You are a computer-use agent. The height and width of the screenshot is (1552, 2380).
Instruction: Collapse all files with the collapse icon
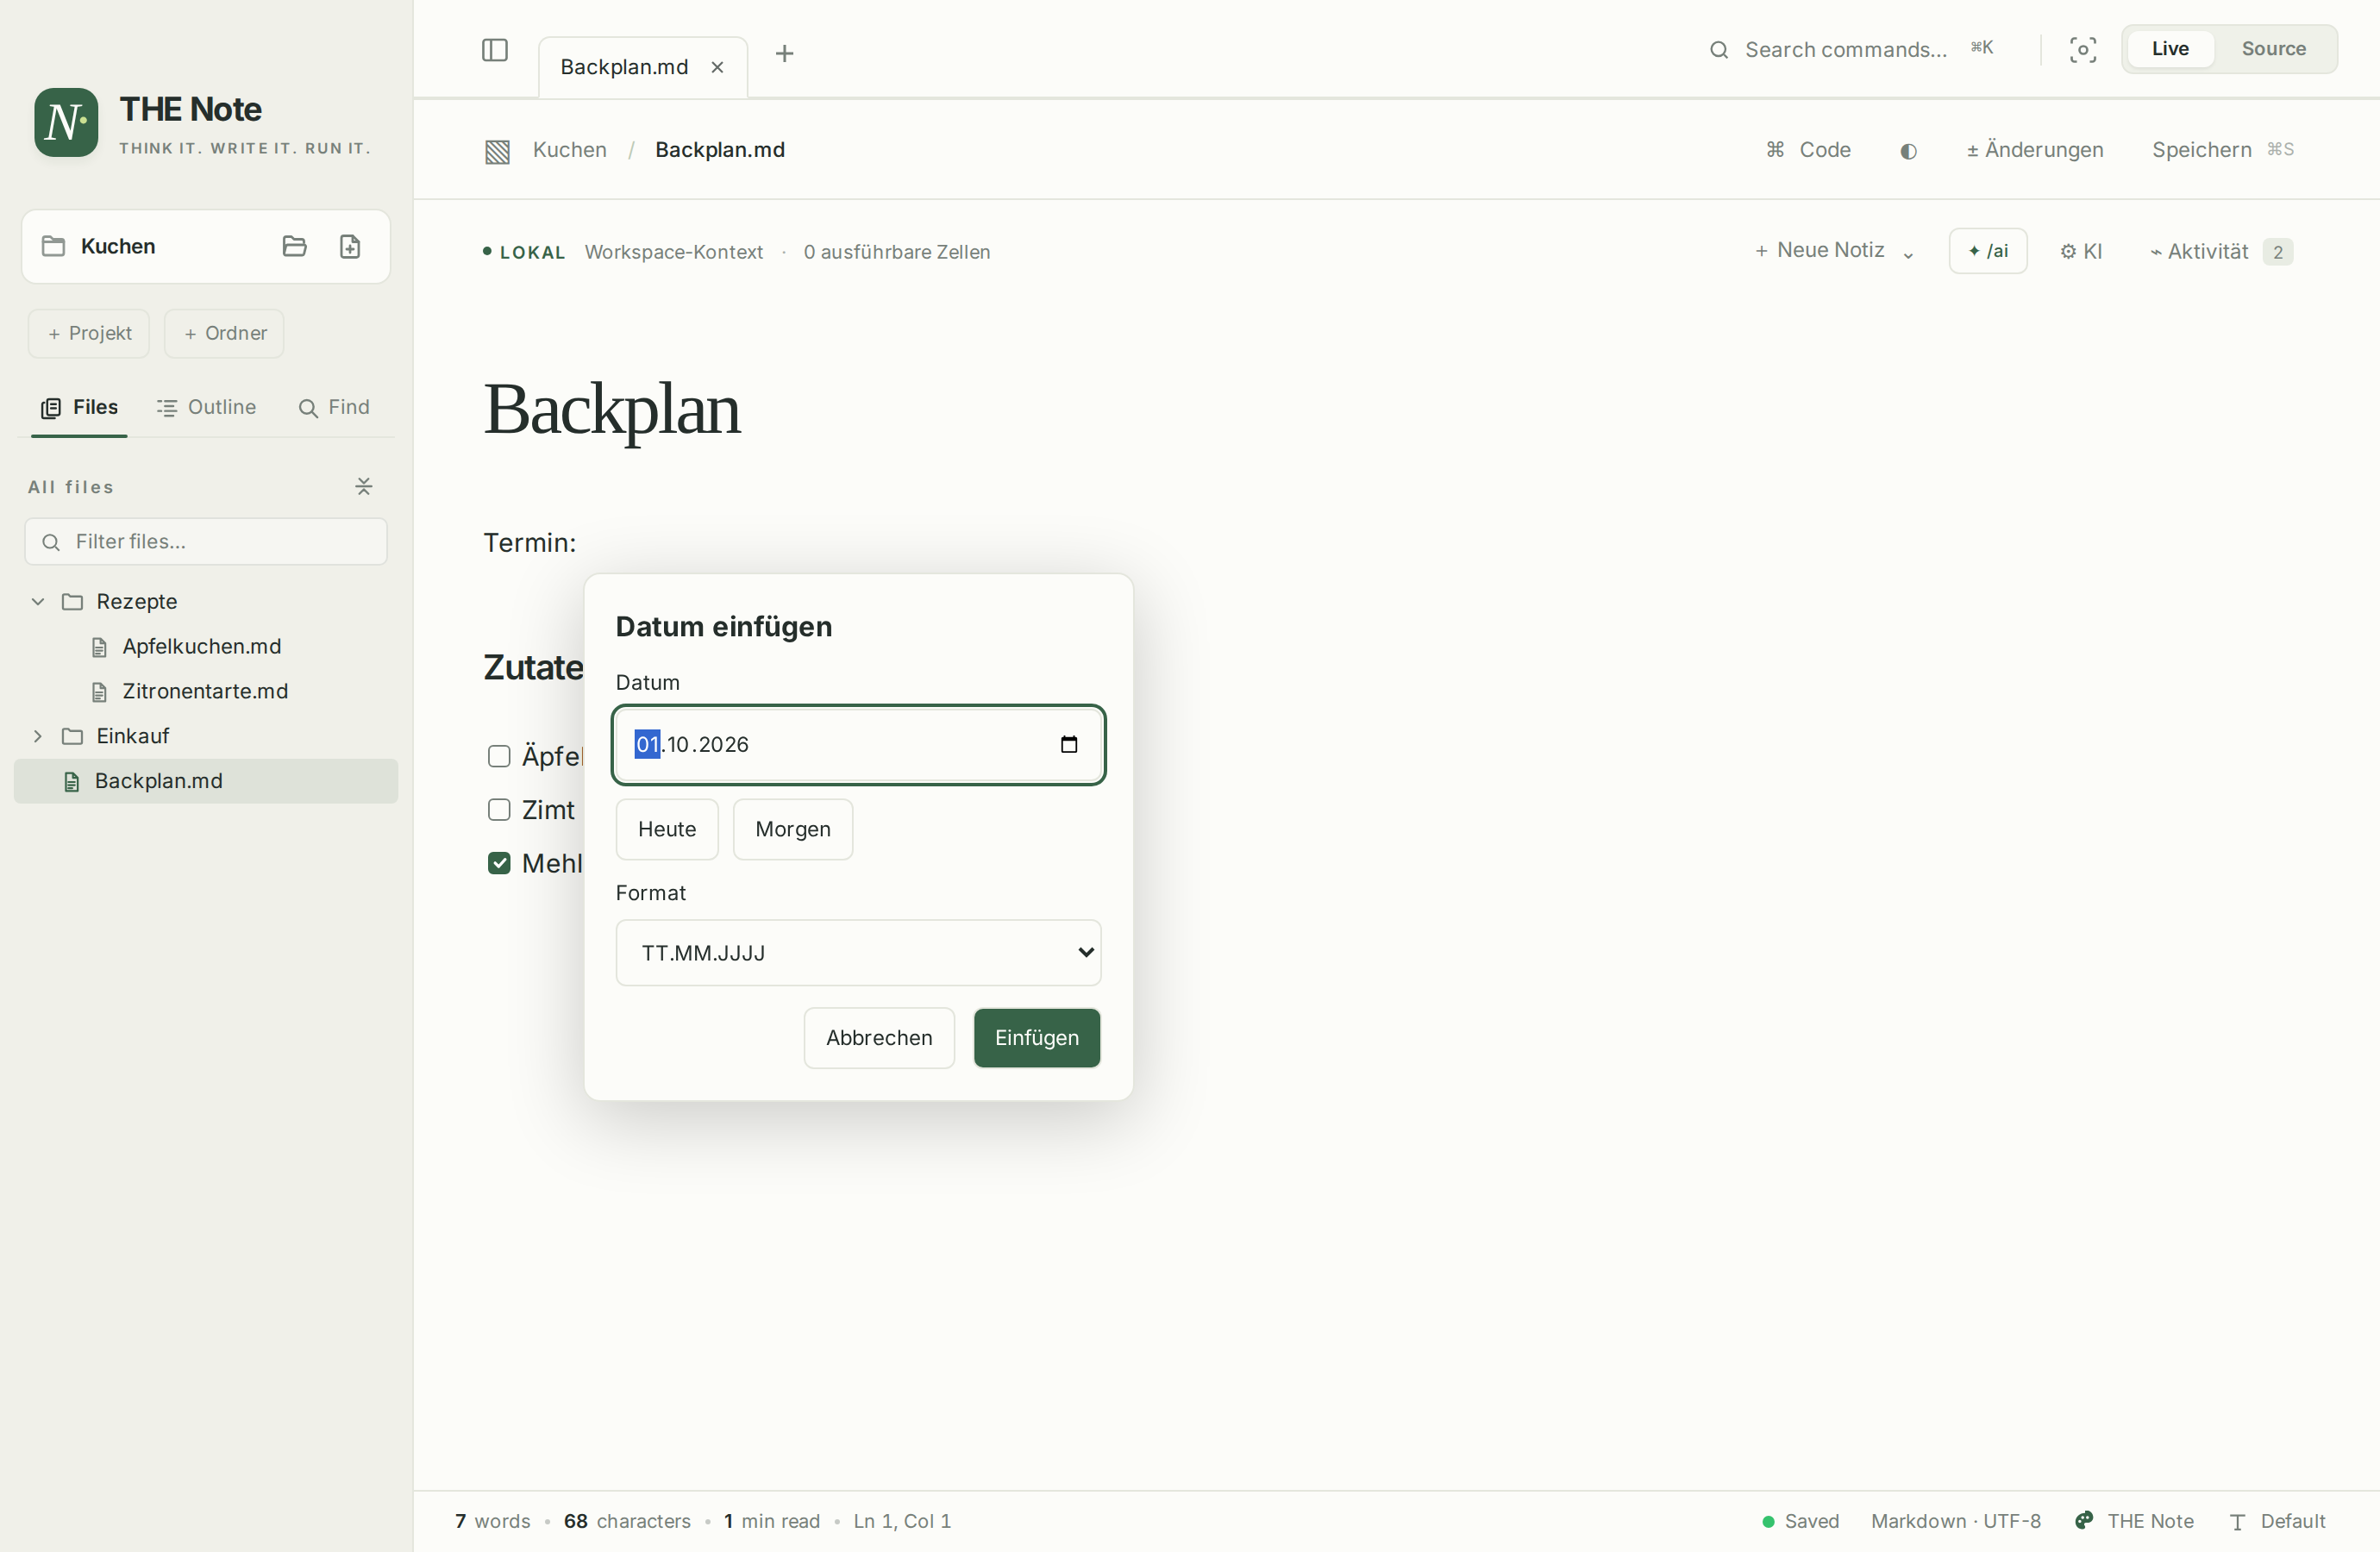coord(364,486)
